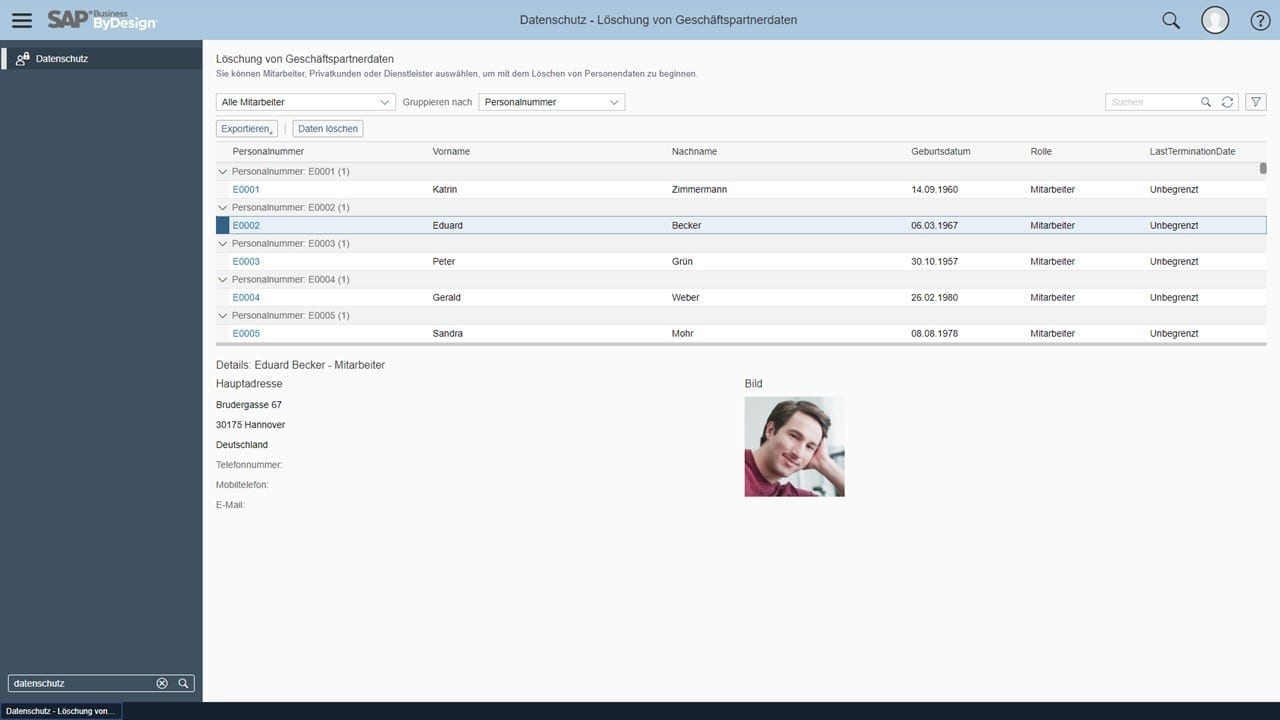Open employee link E0001
1280x720 pixels.
(246, 190)
